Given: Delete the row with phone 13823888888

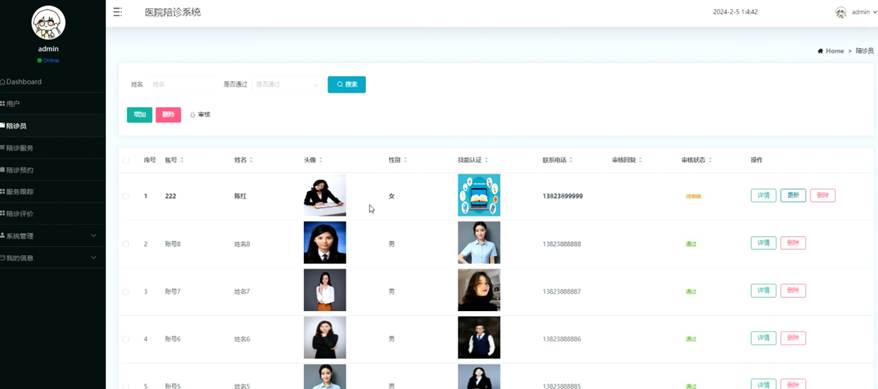Looking at the screenshot, I should tap(793, 243).
